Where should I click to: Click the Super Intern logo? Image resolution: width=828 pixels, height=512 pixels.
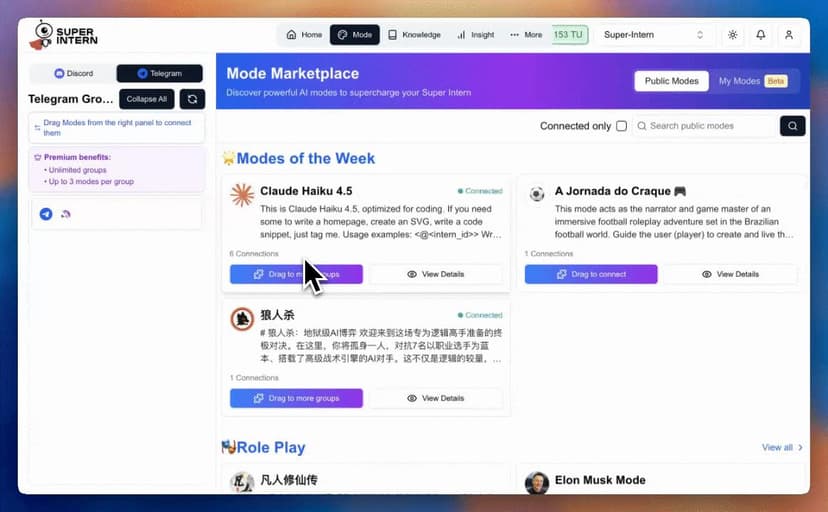tap(62, 34)
